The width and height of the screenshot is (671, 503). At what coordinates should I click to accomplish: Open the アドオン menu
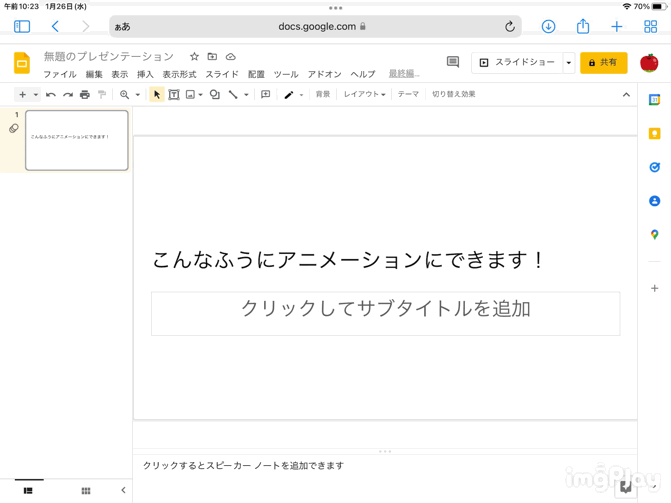click(x=324, y=74)
